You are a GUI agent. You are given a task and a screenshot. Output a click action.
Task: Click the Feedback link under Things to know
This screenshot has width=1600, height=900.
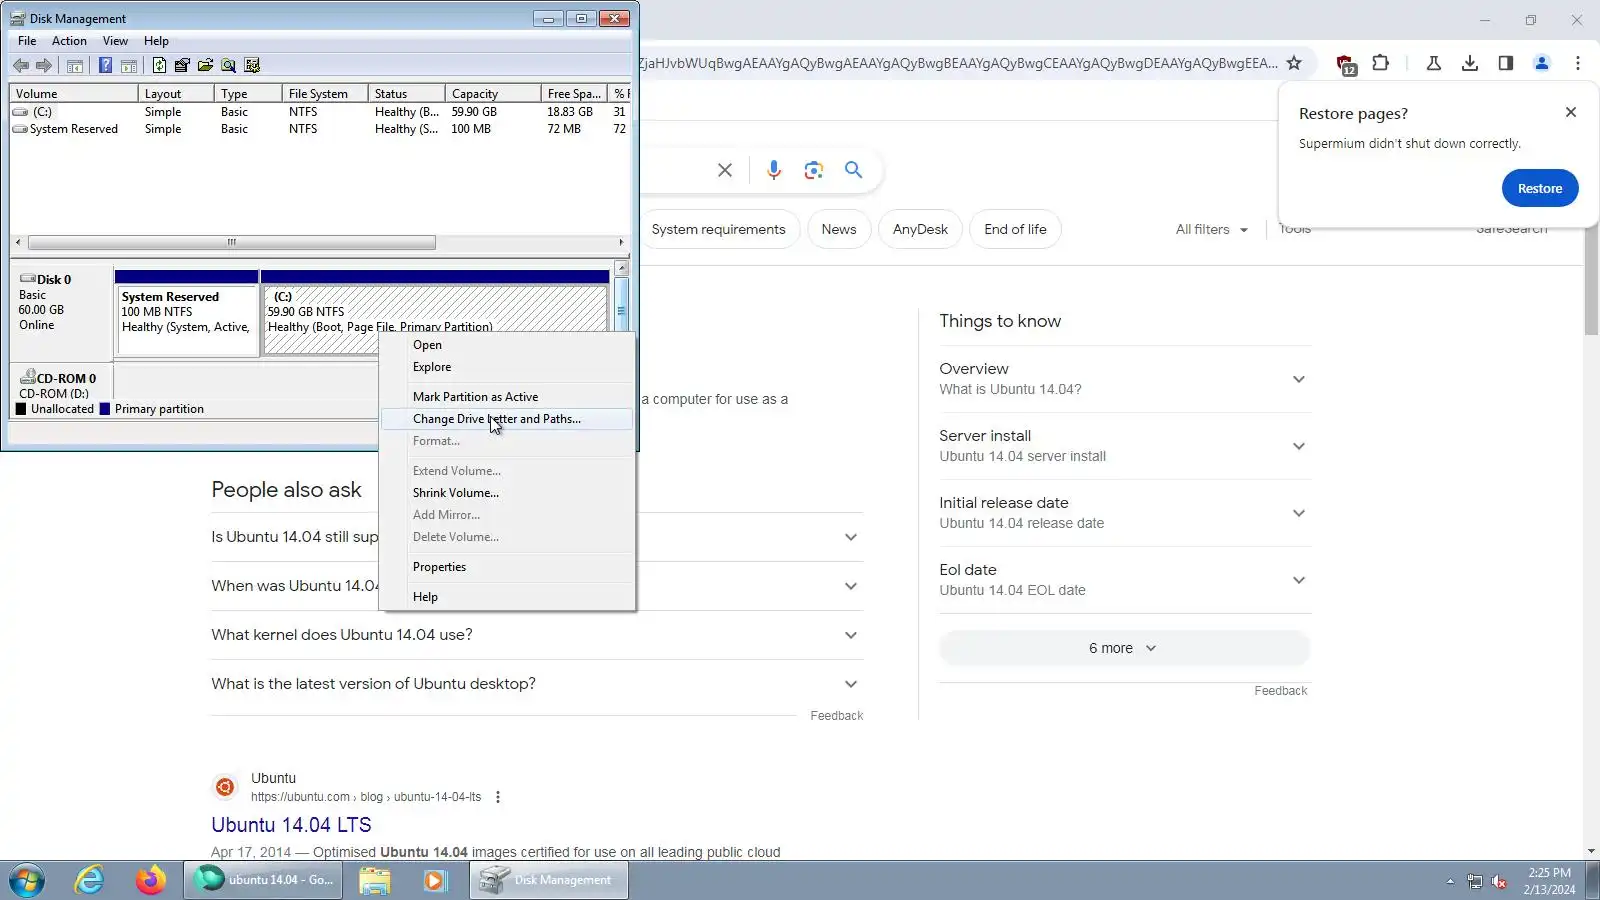tap(1281, 691)
